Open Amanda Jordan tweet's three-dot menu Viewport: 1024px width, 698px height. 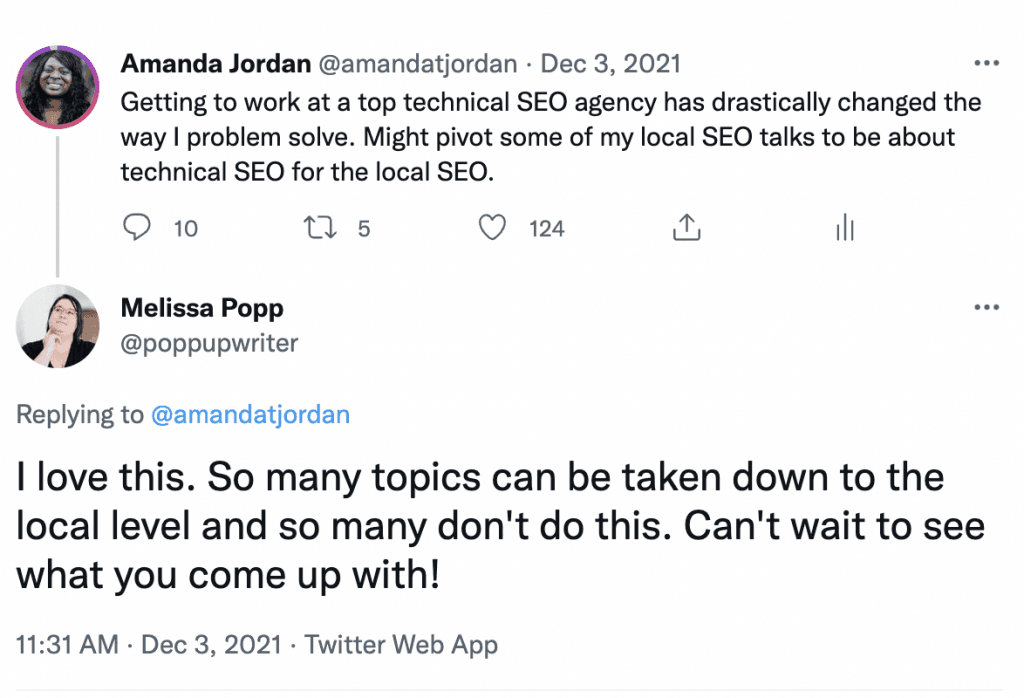coord(986,64)
